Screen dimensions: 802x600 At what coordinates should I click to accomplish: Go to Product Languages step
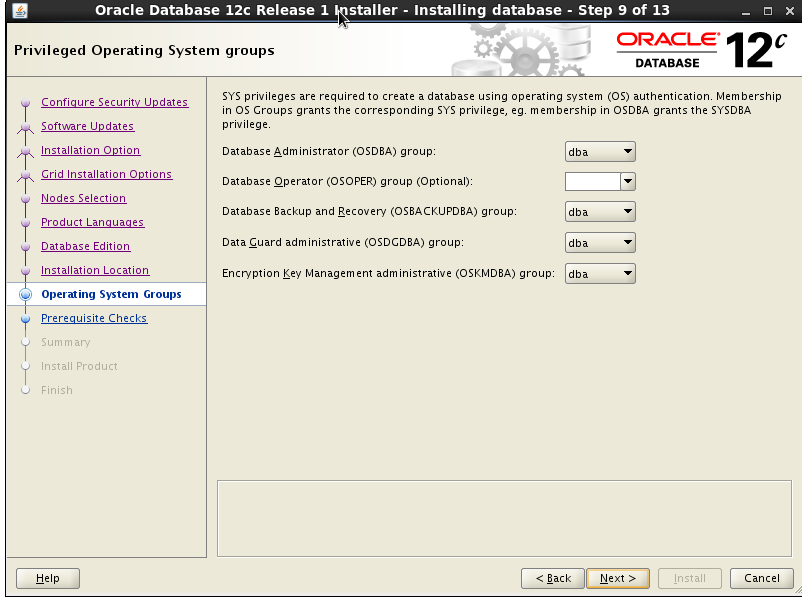pos(93,223)
